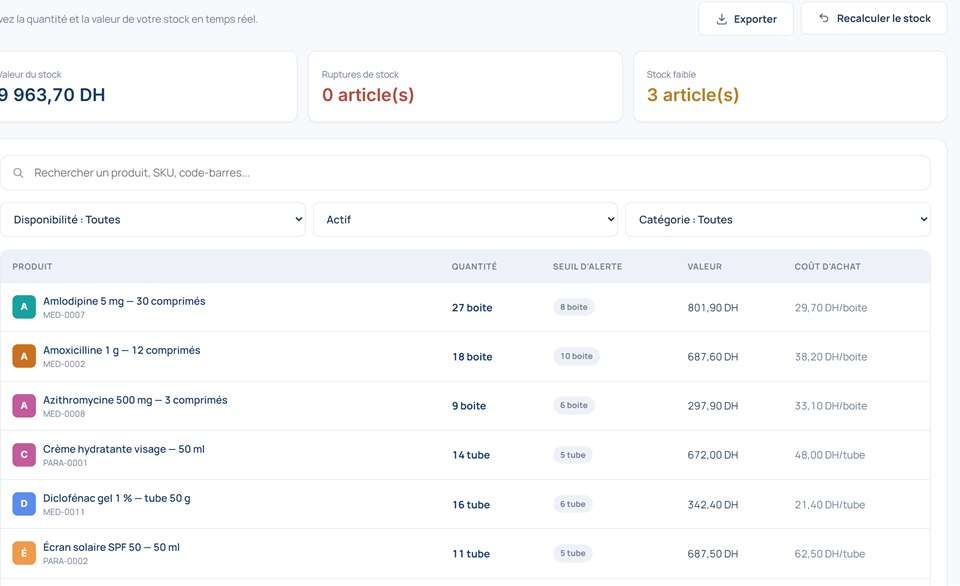Click the magenta A avatar for Azithromycine
This screenshot has height=586, width=960.
coord(24,405)
